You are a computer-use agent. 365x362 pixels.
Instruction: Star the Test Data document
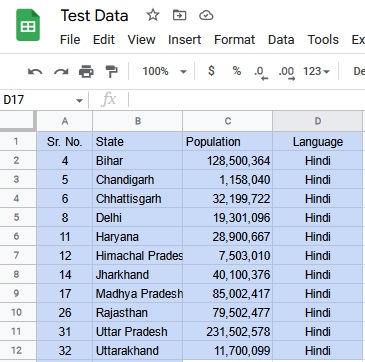153,15
